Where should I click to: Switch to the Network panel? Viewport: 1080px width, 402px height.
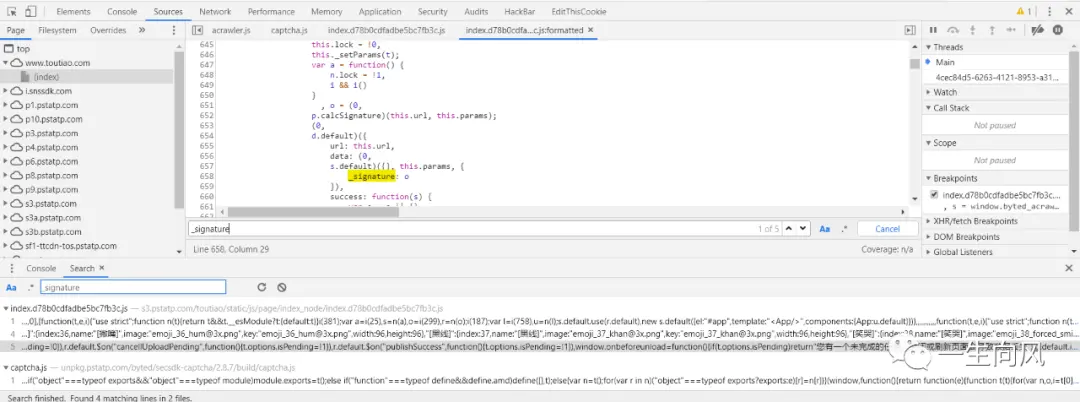[x=216, y=12]
